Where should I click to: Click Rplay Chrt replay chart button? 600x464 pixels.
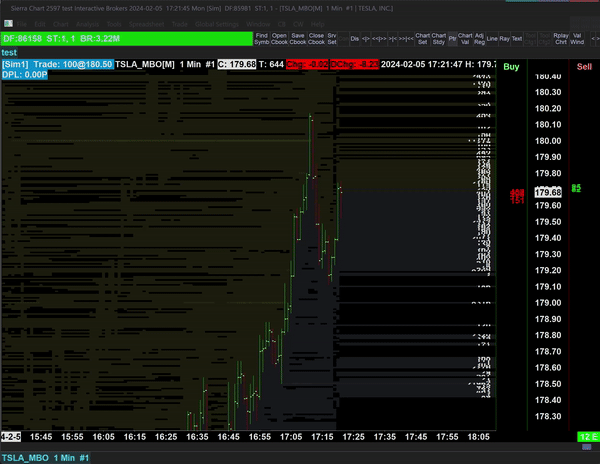tap(561, 39)
